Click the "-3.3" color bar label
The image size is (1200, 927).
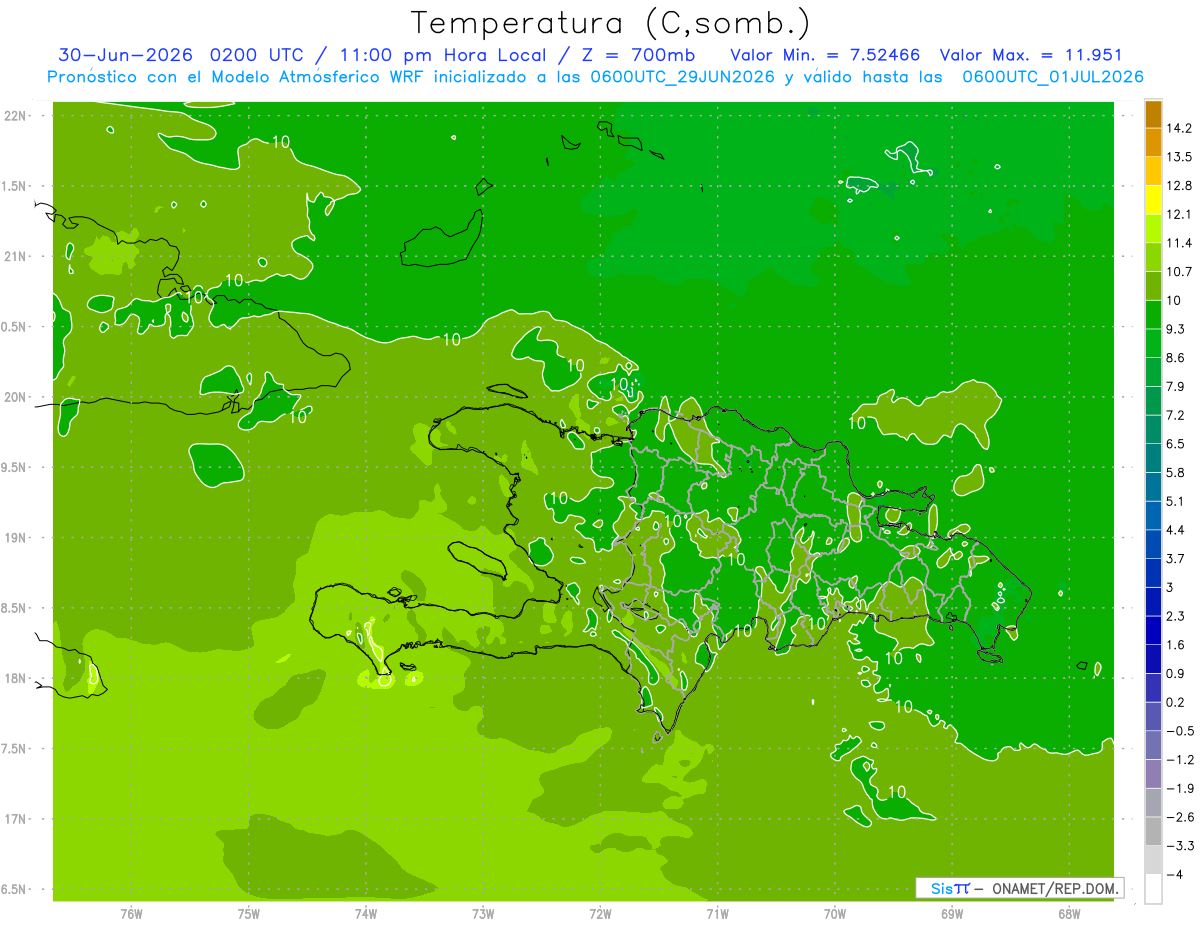[1180, 846]
